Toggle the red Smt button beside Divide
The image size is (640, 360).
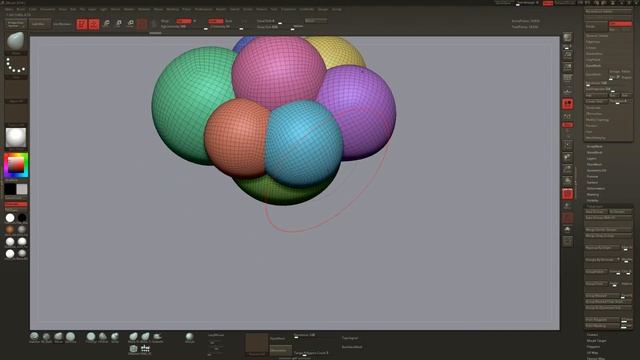click(x=620, y=24)
